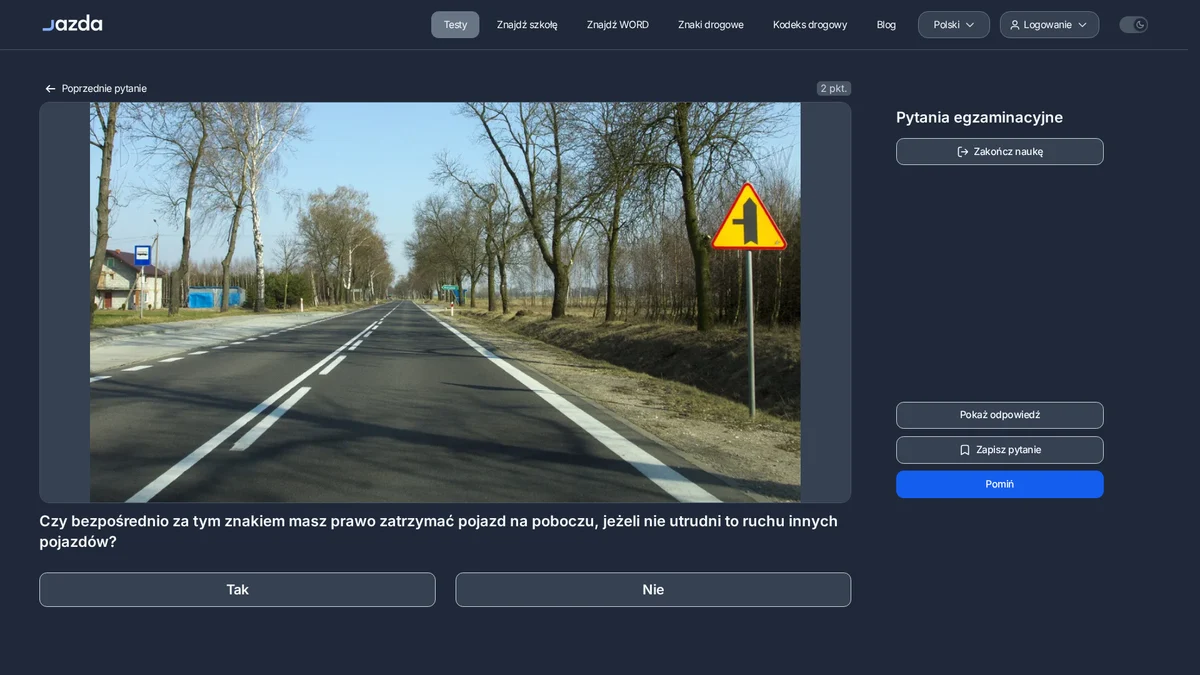This screenshot has height=675, width=1200.
Task: Click the road sign question photo
Action: (x=445, y=302)
